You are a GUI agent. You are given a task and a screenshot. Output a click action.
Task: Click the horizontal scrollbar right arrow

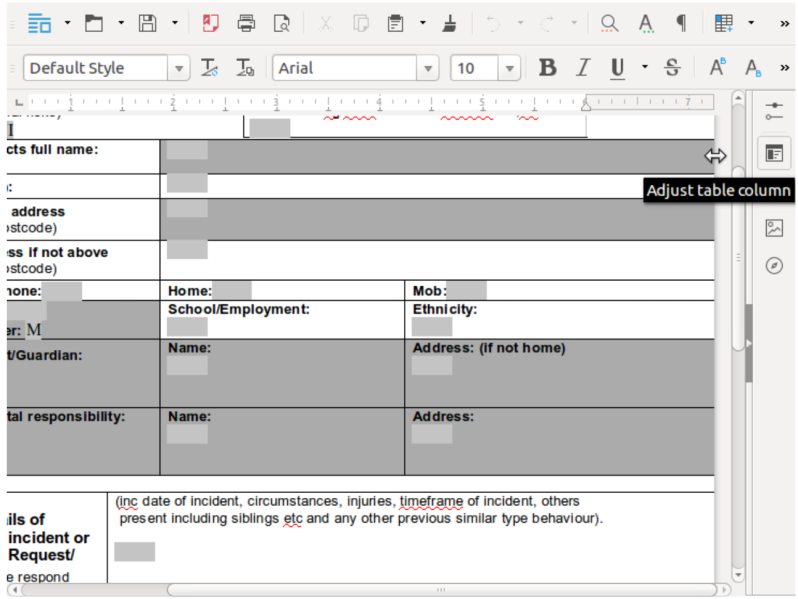[724, 590]
